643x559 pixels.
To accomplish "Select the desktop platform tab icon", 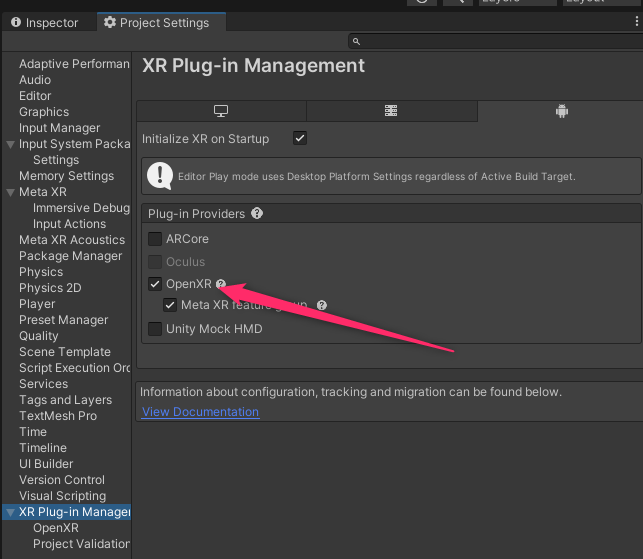I will 221,111.
